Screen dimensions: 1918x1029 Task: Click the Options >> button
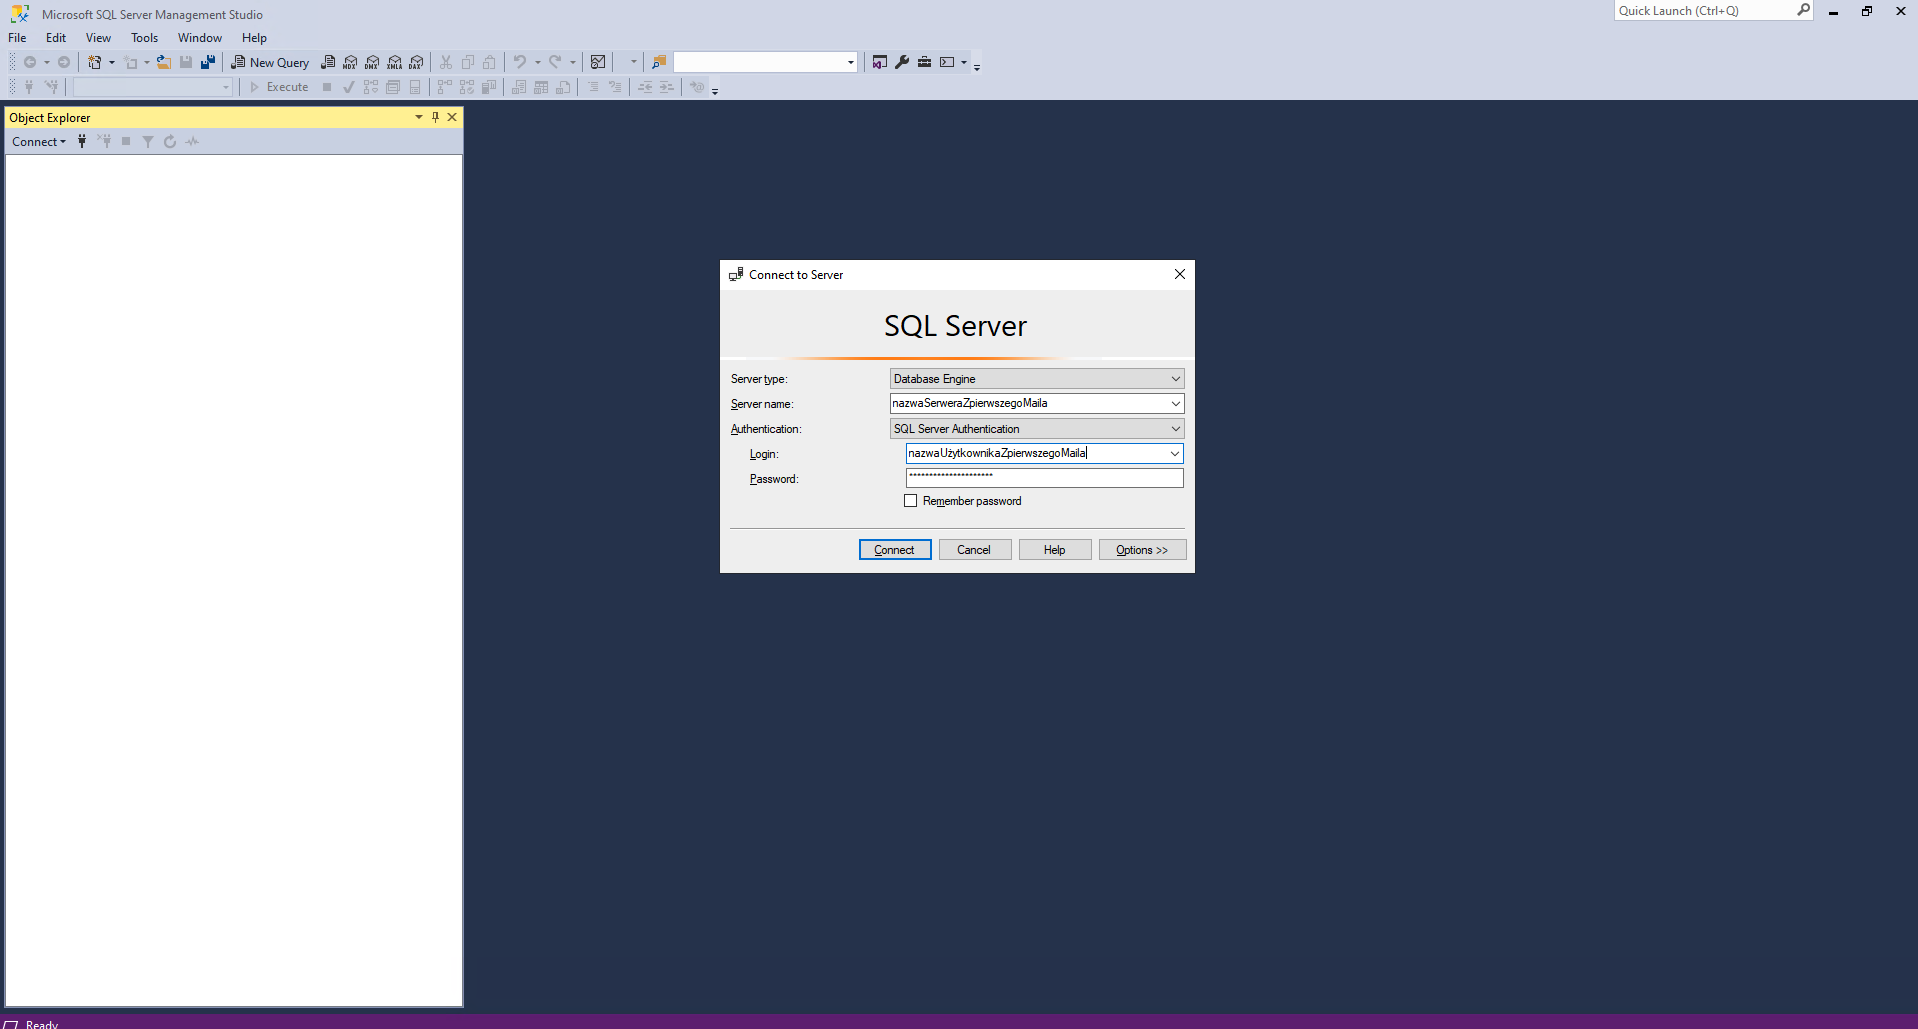click(1142, 550)
